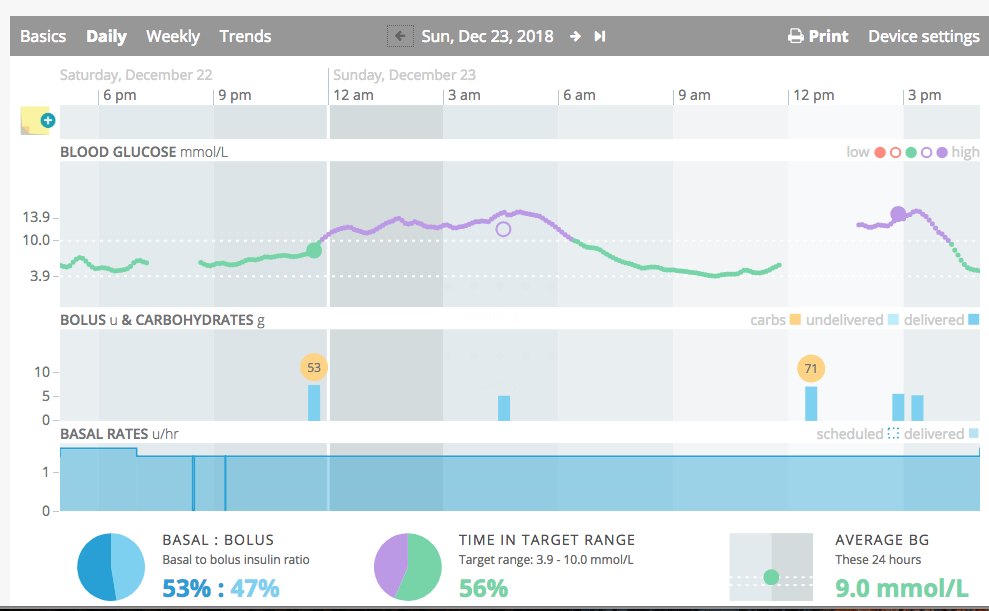Image resolution: width=989 pixels, height=611 pixels.
Task: Advance to next day with right arrow
Action: pyautogui.click(x=575, y=37)
